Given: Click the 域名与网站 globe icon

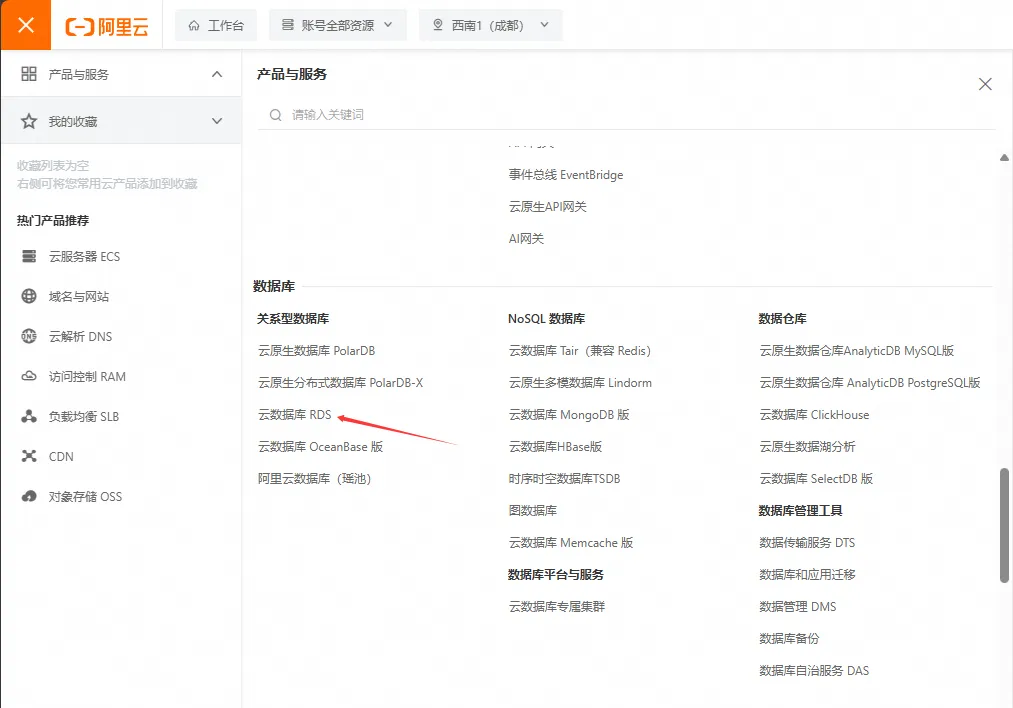Looking at the screenshot, I should (x=29, y=296).
